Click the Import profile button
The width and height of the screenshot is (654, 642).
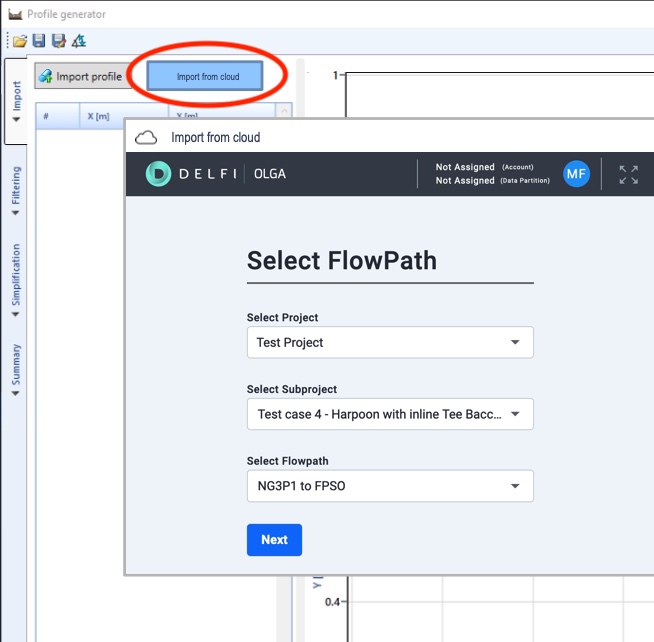(82, 76)
